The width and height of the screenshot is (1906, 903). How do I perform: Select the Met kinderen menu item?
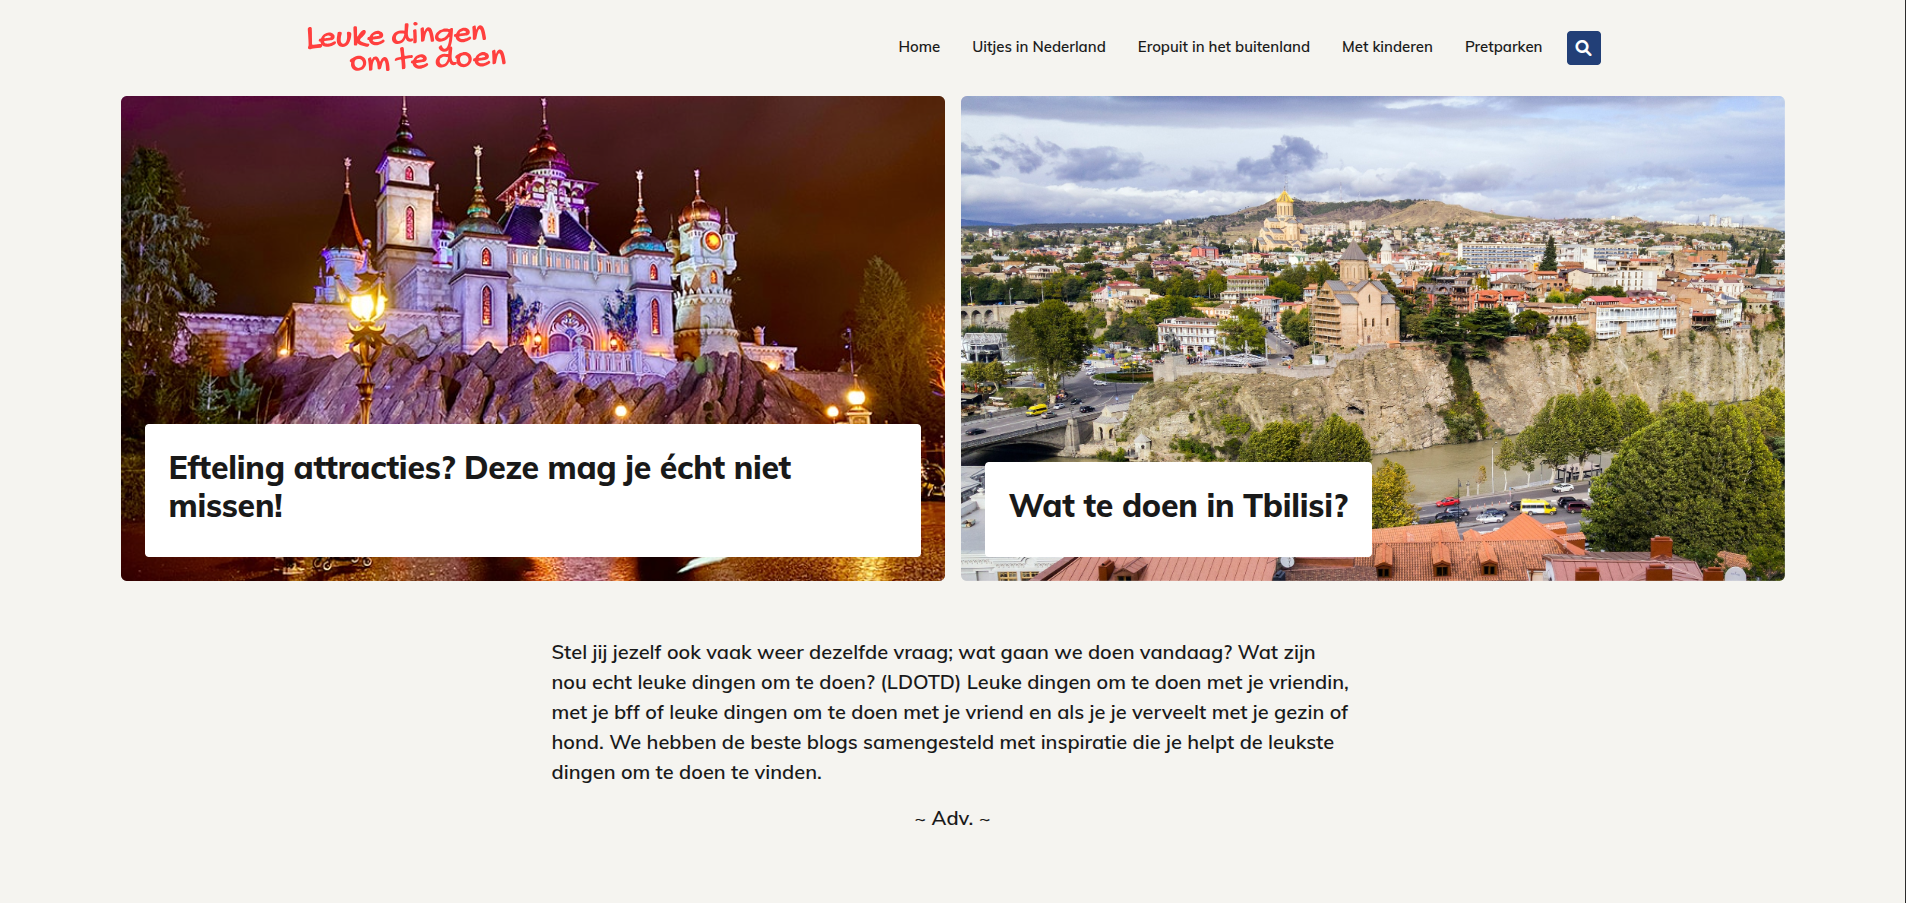(1387, 47)
